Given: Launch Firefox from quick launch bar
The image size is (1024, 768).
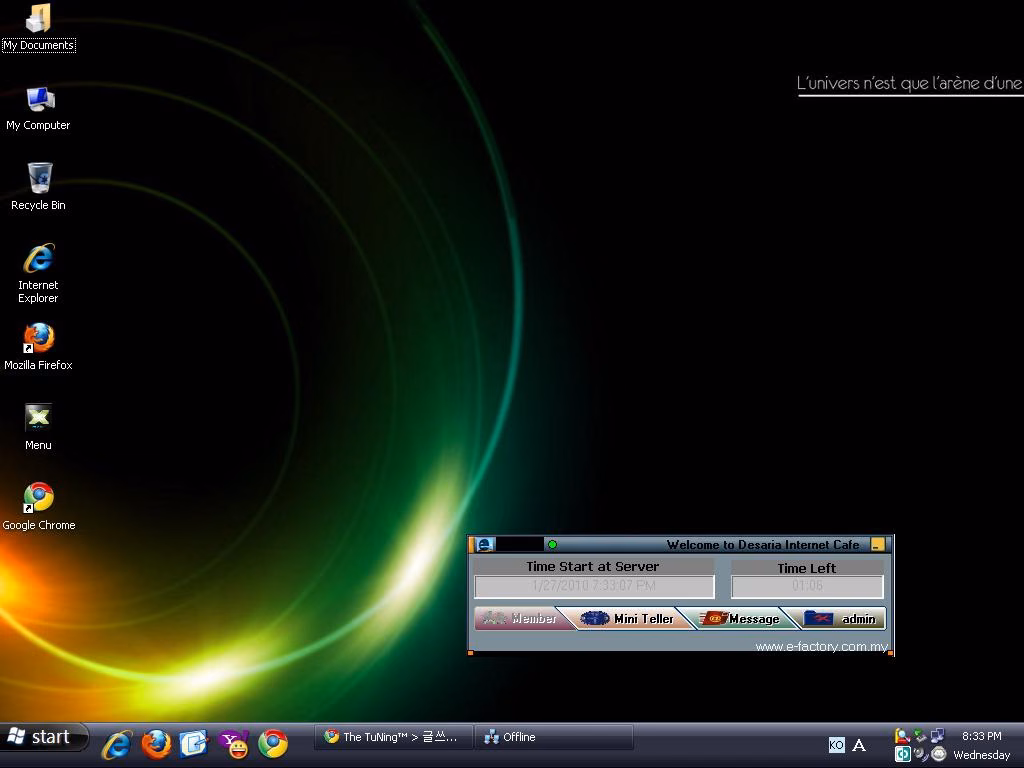Looking at the screenshot, I should 156,744.
